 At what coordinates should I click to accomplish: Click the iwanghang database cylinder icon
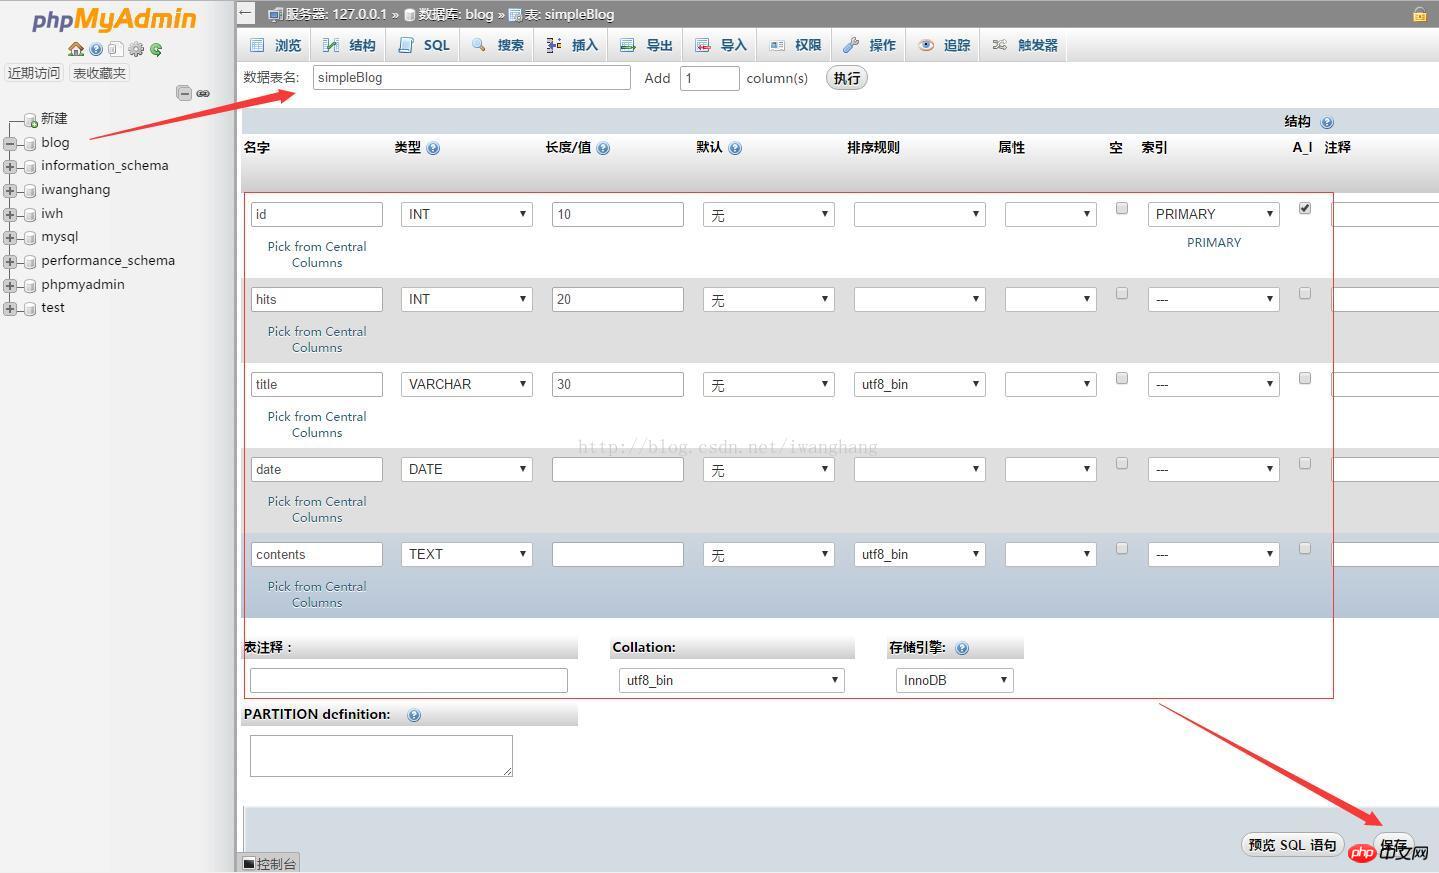coord(30,190)
